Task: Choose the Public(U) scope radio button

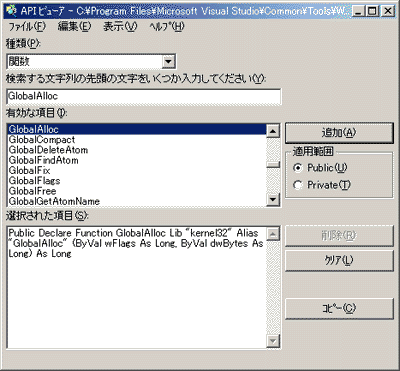Action: (320, 168)
